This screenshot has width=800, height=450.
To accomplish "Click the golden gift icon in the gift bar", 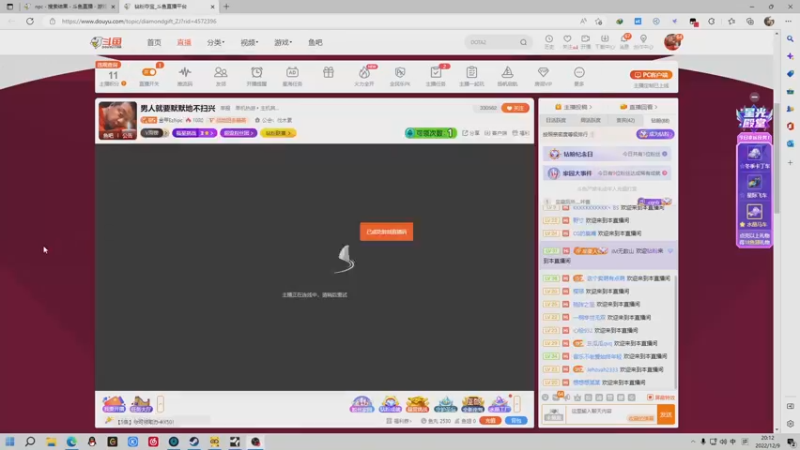I will coord(417,404).
